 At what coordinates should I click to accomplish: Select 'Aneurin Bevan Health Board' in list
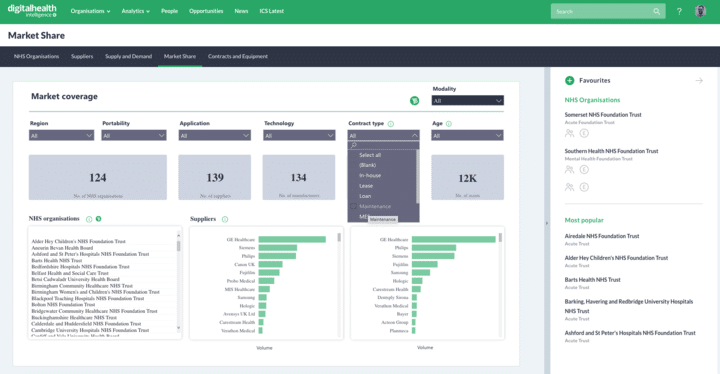pyautogui.click(x=62, y=248)
